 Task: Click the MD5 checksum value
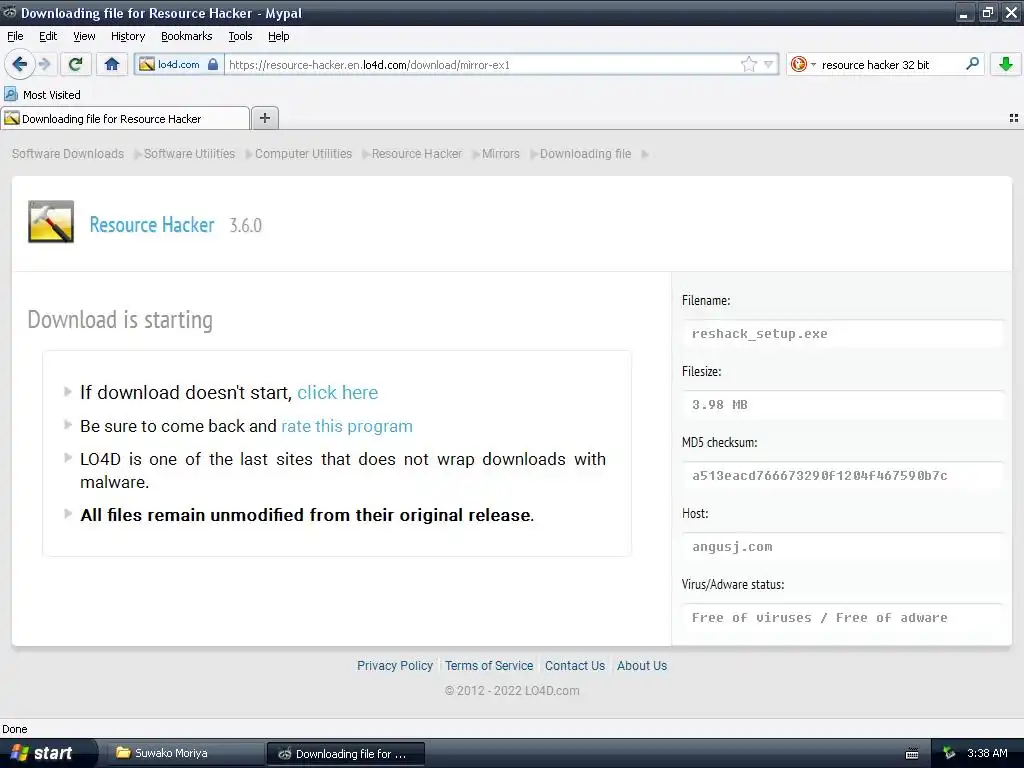pyautogui.click(x=820, y=475)
